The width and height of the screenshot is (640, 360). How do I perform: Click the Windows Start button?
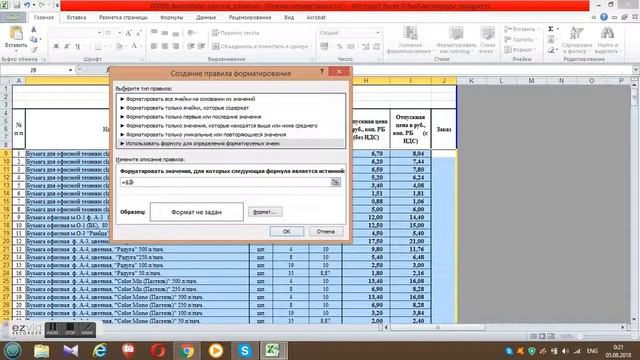(x=13, y=351)
